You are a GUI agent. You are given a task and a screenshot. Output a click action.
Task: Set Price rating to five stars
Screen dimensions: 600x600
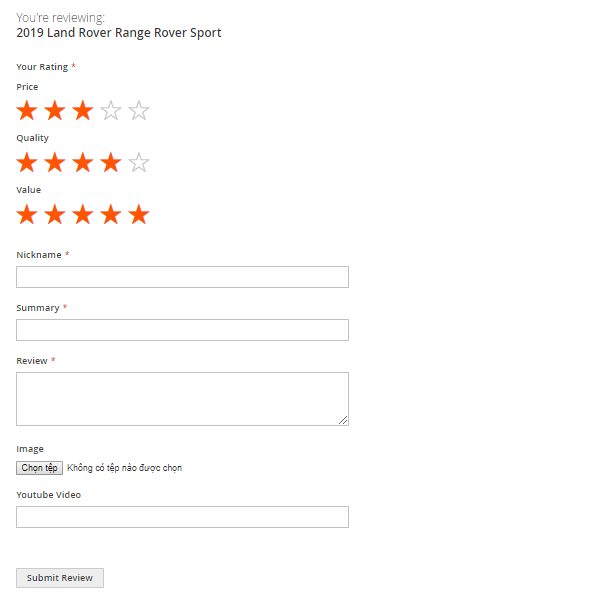click(139, 111)
